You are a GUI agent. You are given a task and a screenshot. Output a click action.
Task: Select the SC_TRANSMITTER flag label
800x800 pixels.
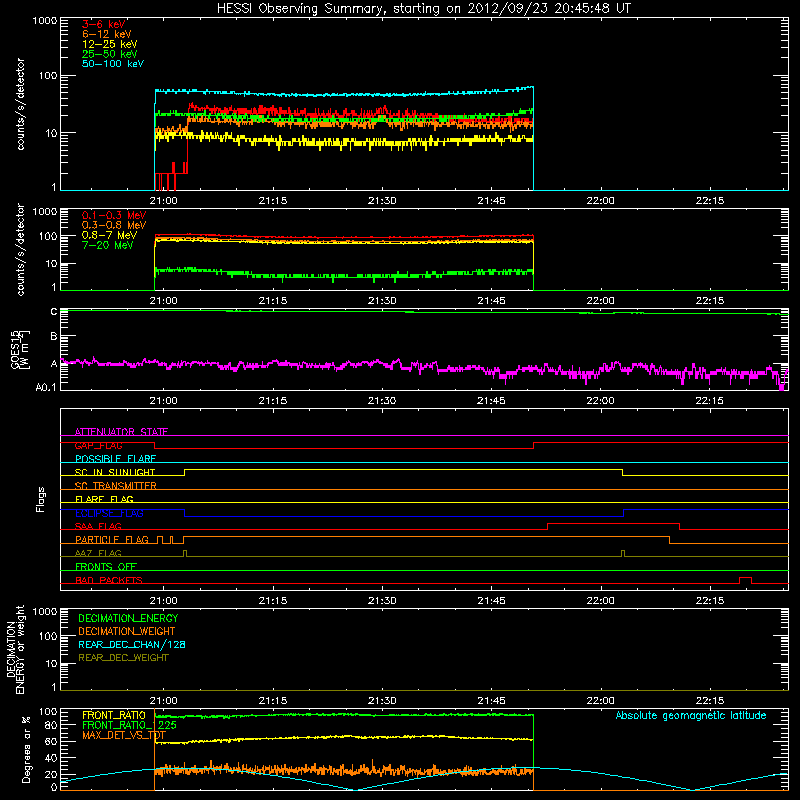click(x=116, y=486)
